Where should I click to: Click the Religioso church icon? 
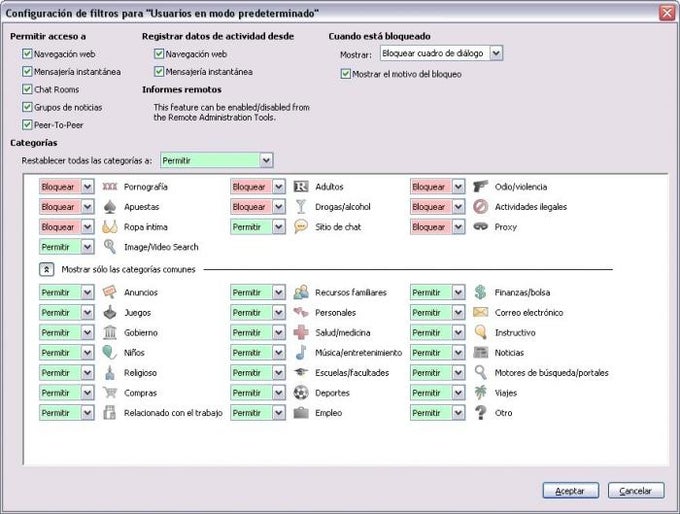[x=110, y=373]
